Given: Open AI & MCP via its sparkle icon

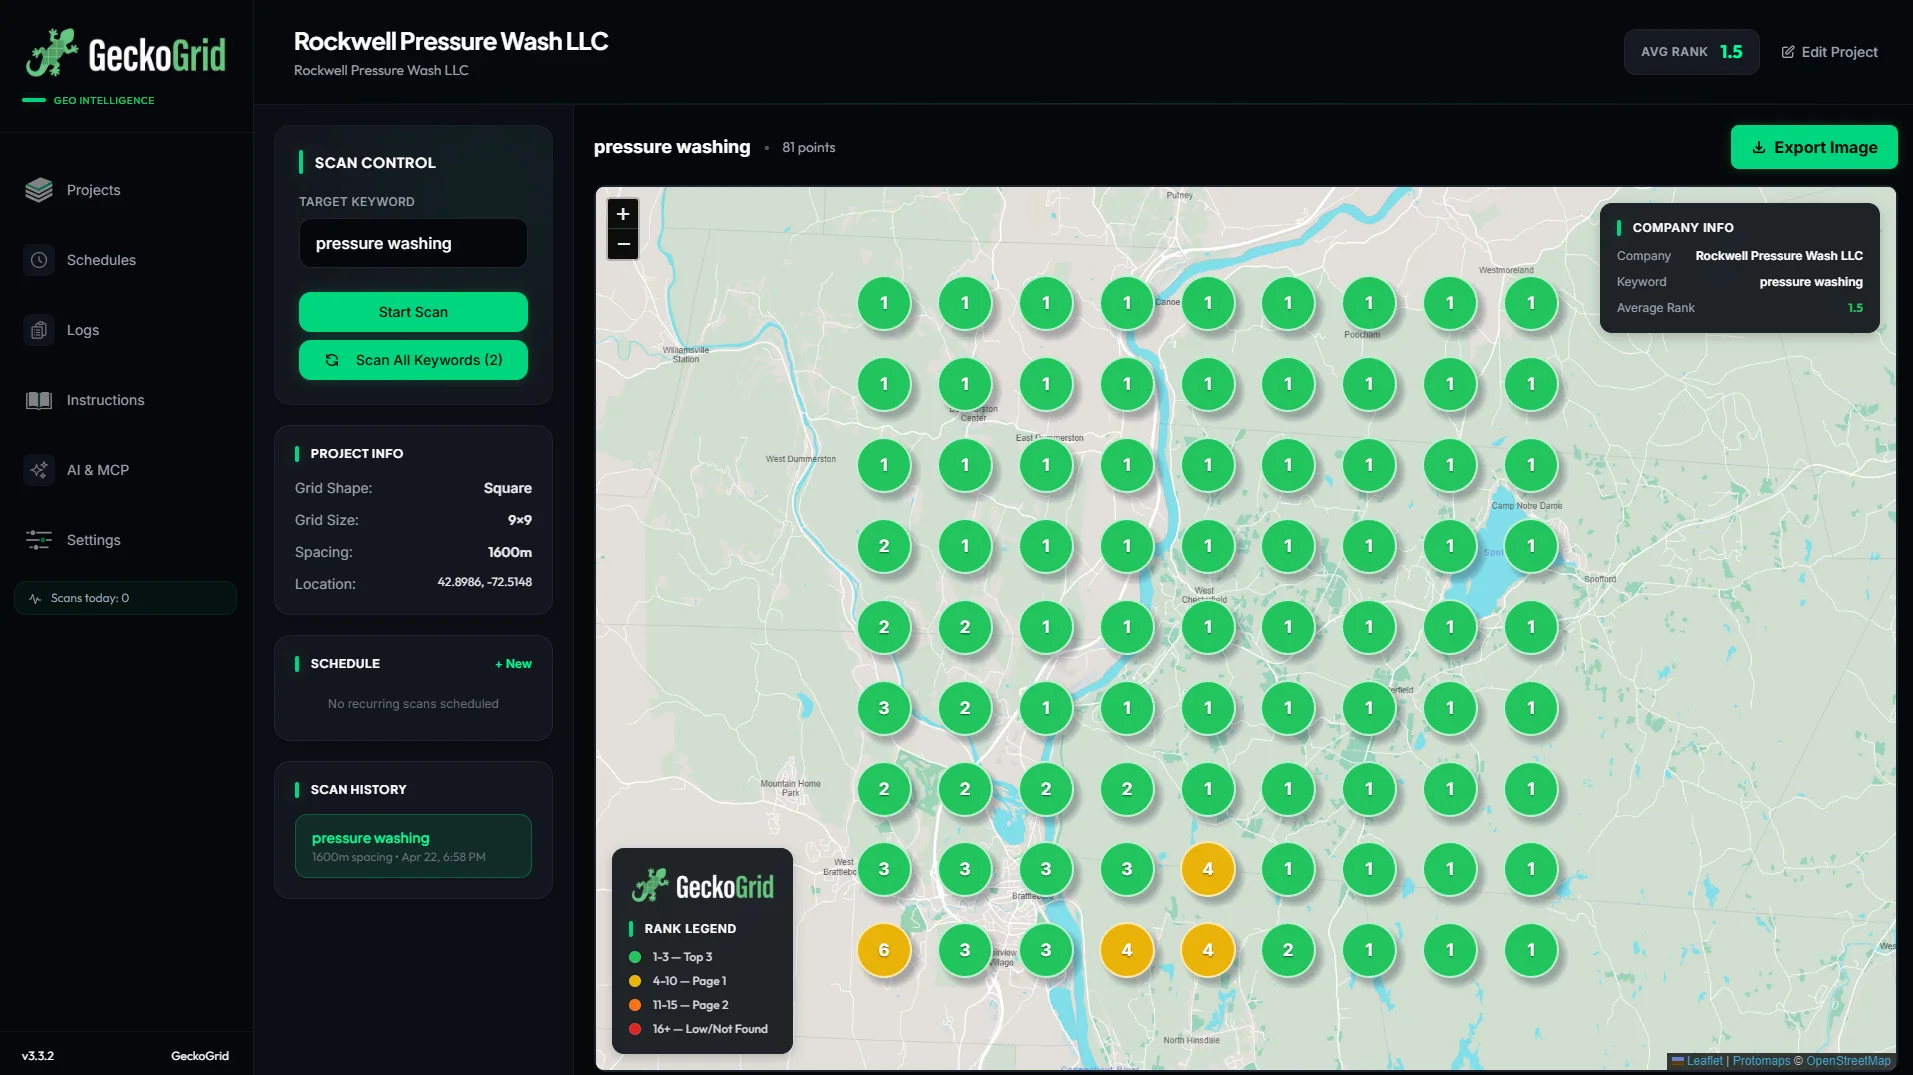Looking at the screenshot, I should [x=39, y=470].
